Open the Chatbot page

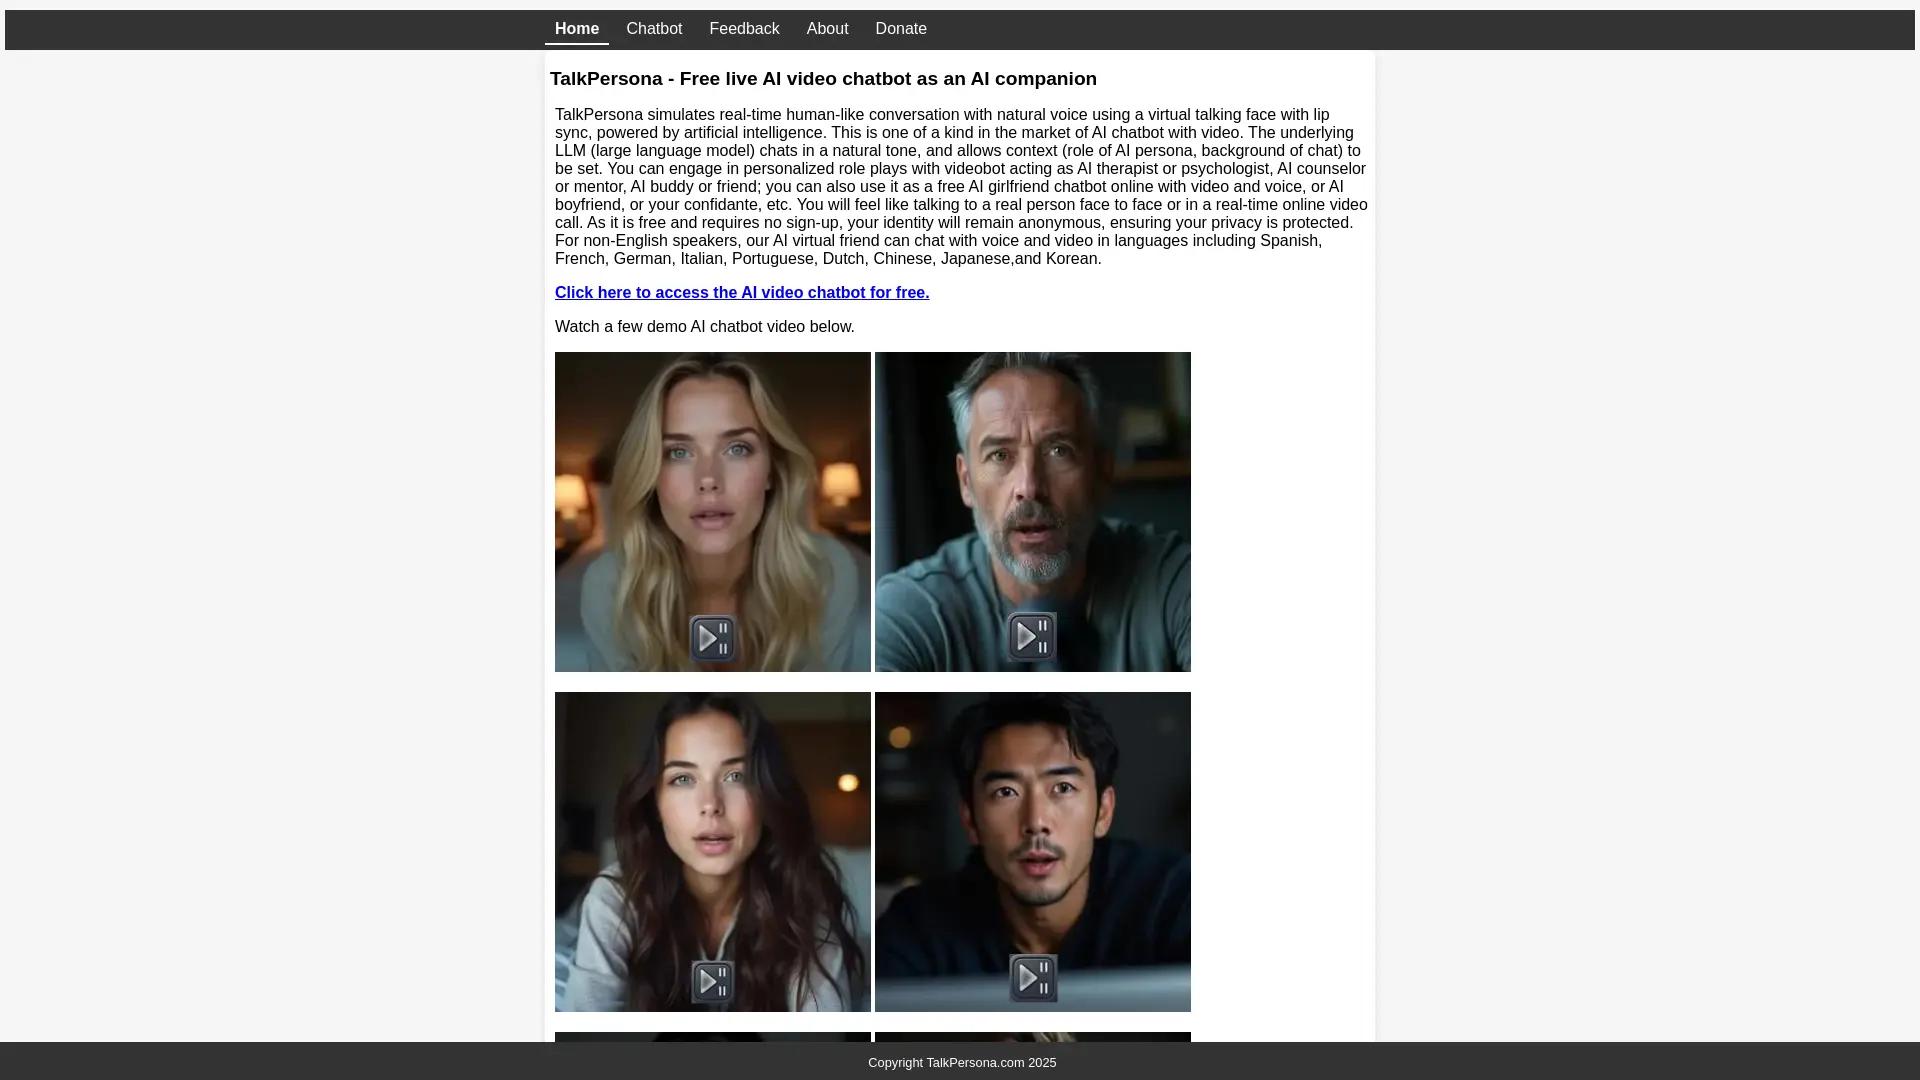654,29
